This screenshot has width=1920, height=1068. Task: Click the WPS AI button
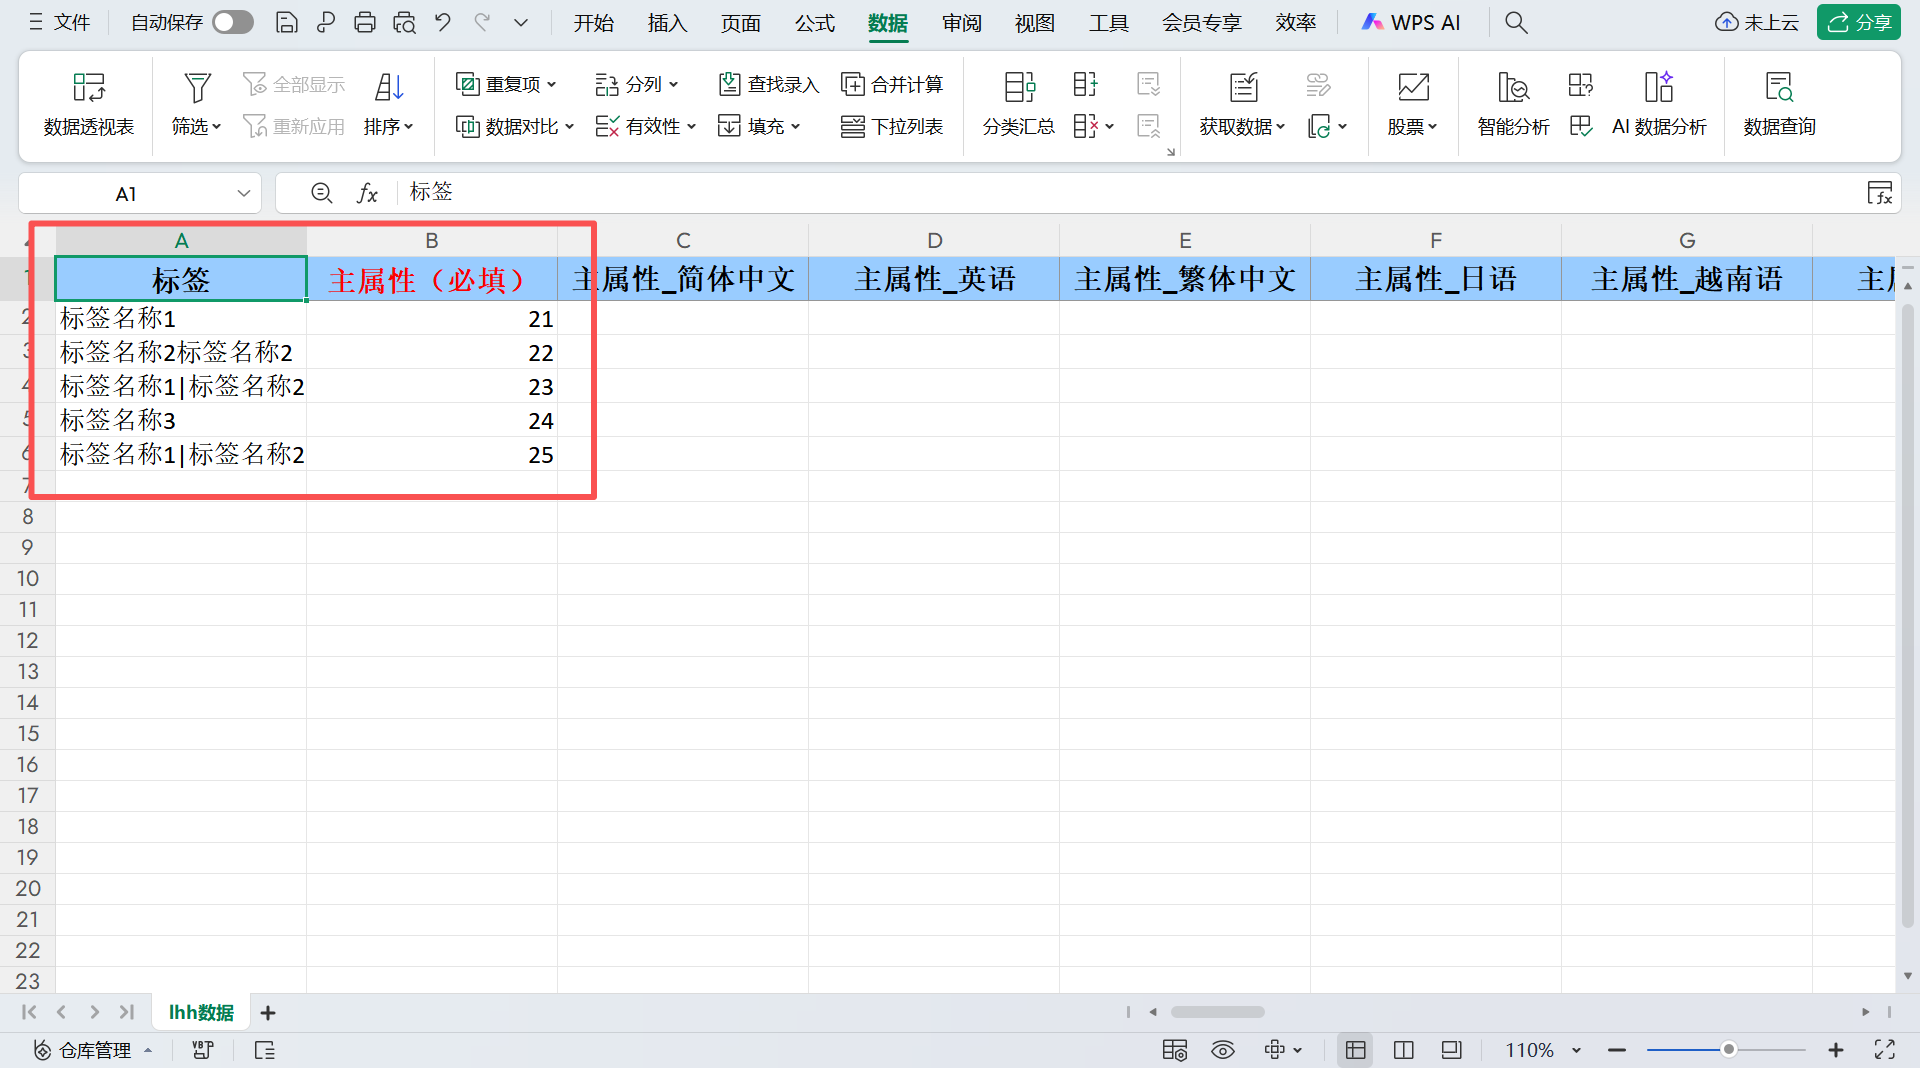pyautogui.click(x=1411, y=21)
